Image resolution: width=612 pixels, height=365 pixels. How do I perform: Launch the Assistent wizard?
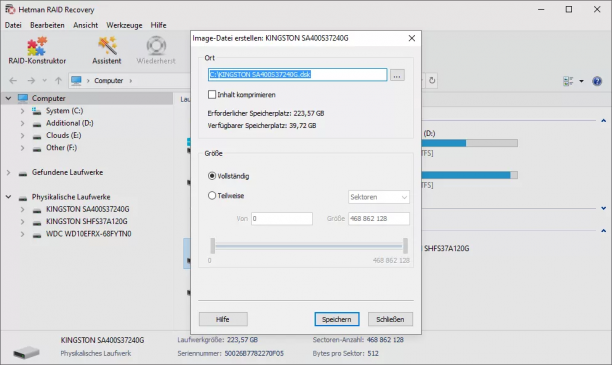107,51
